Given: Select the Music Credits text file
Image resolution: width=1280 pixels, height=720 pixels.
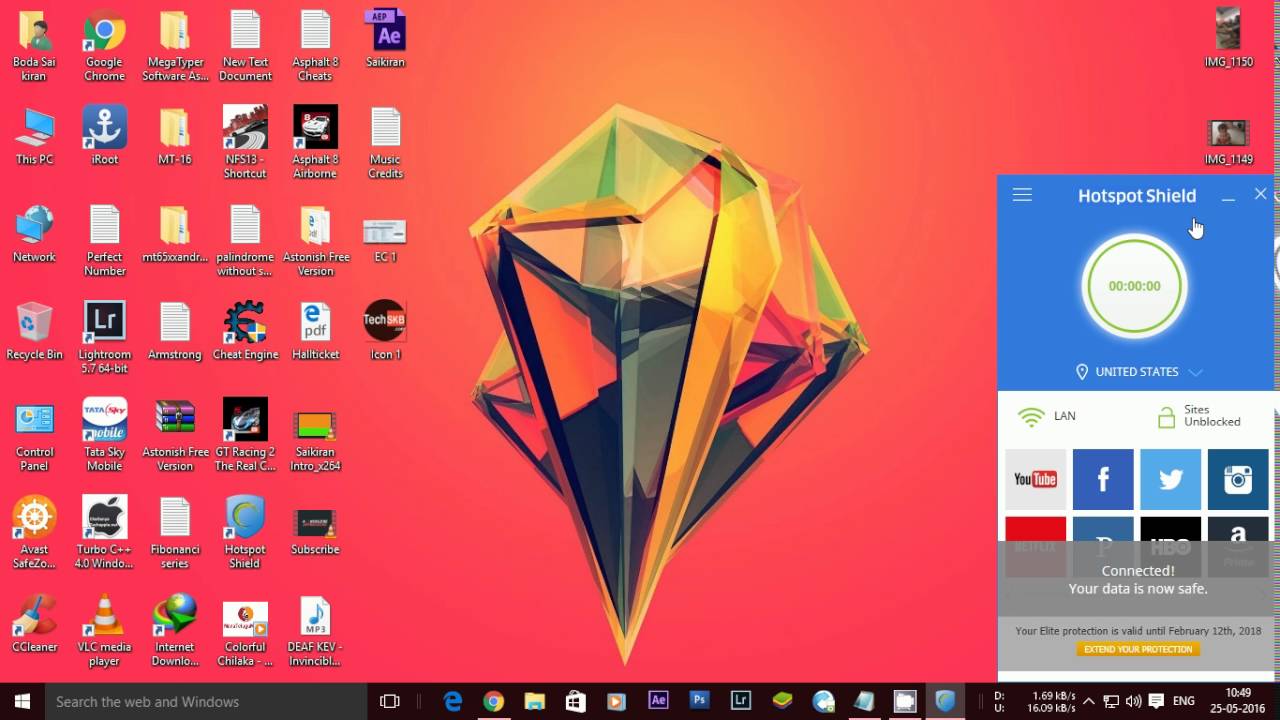Looking at the screenshot, I should [385, 143].
